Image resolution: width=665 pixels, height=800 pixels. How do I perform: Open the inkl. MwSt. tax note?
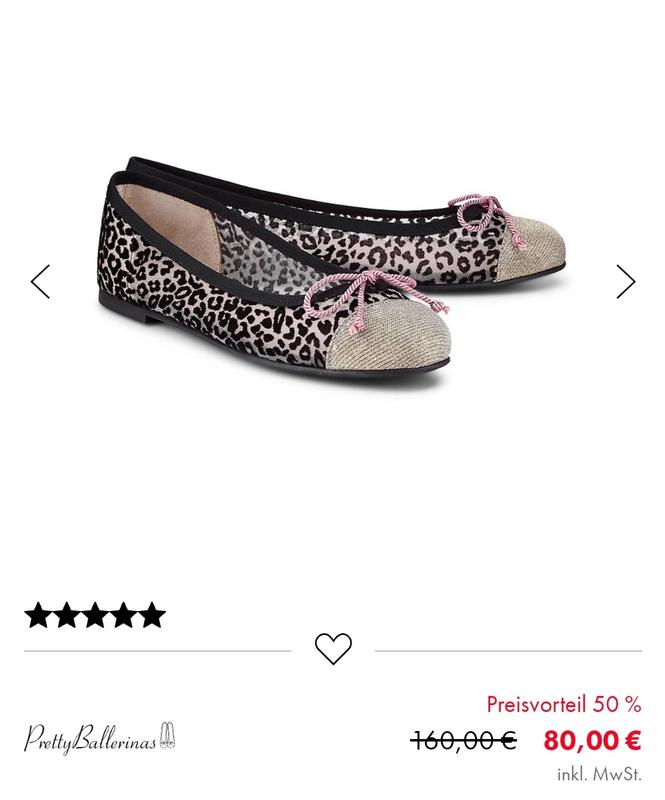599,774
